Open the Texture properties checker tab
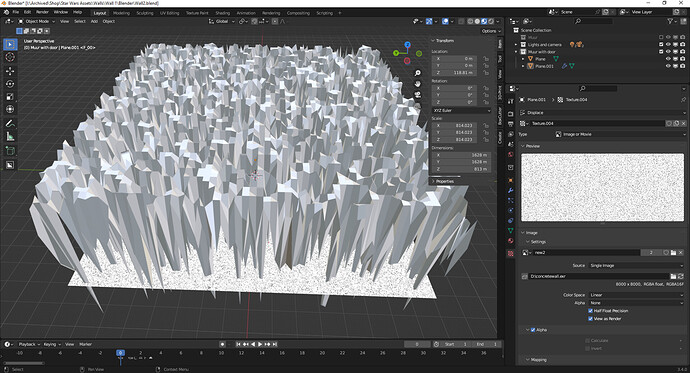 click(x=510, y=254)
